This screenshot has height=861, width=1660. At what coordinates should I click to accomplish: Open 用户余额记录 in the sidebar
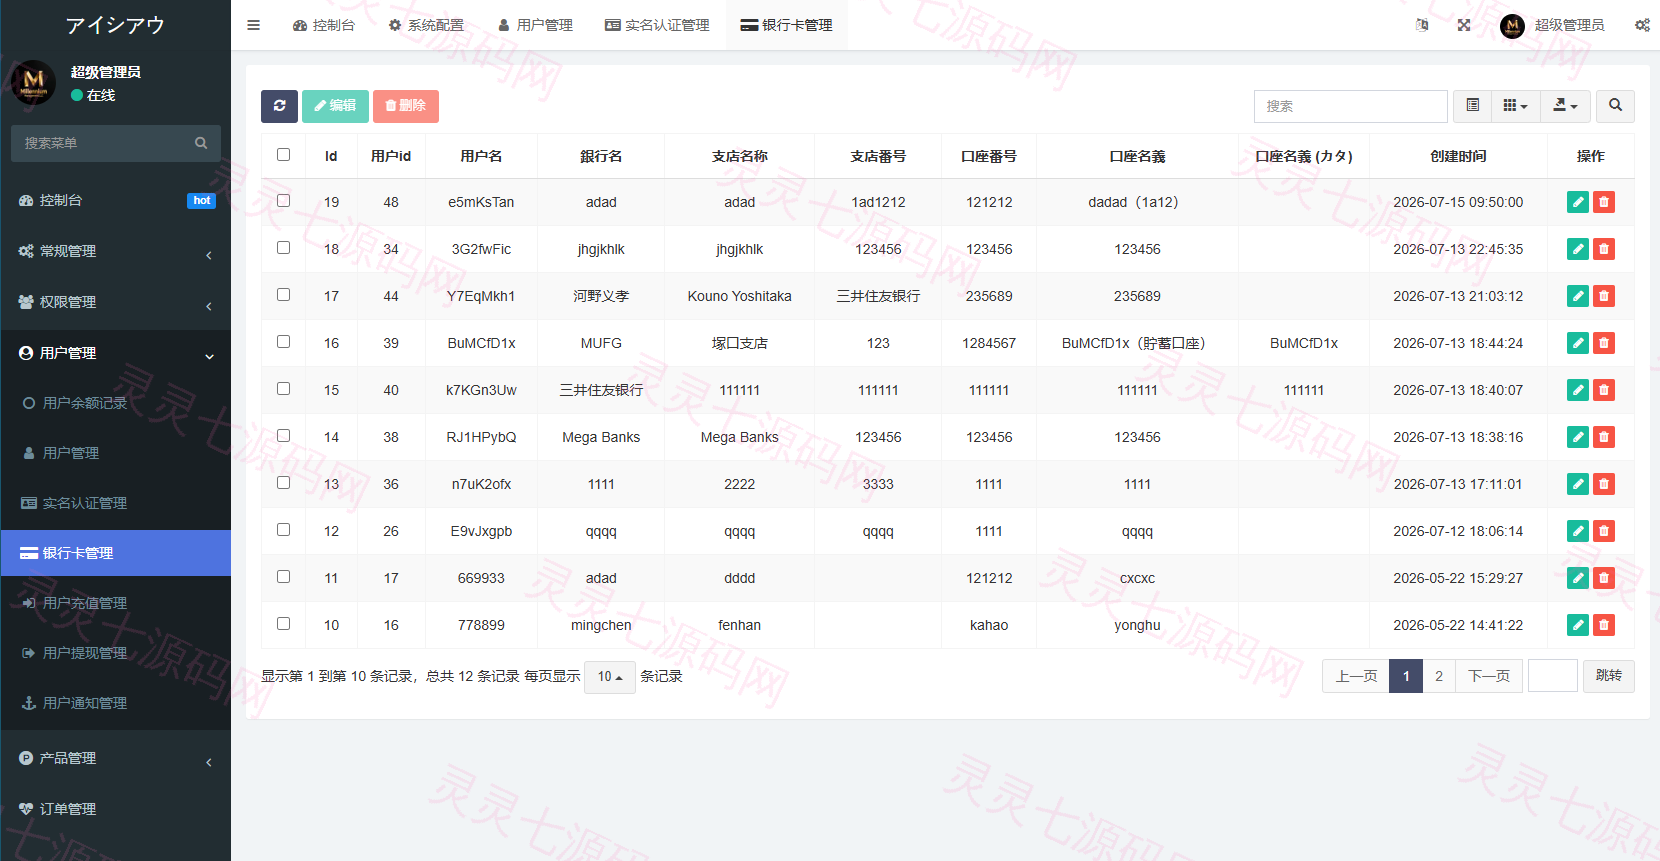(116, 403)
